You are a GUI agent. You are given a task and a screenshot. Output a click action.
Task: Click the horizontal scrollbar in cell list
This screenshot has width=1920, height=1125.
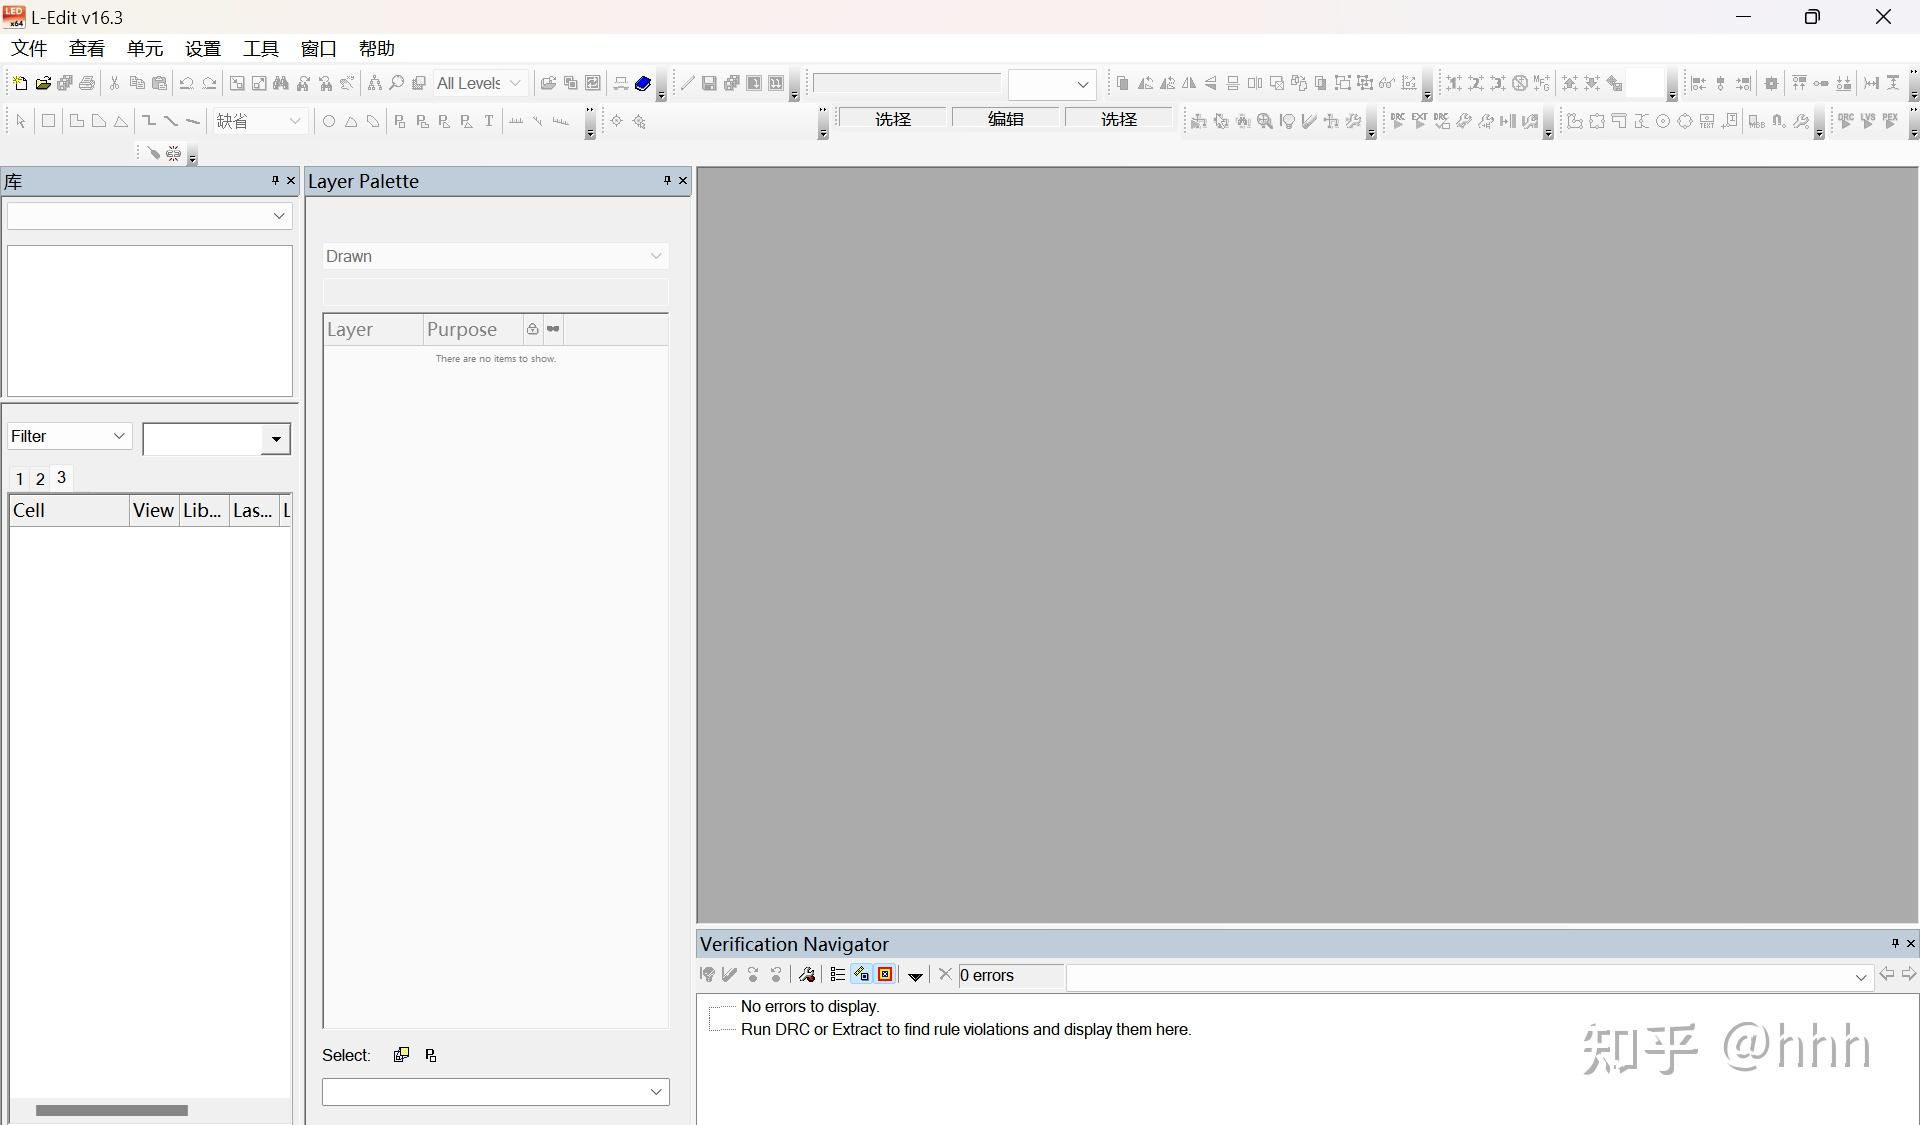[112, 1110]
